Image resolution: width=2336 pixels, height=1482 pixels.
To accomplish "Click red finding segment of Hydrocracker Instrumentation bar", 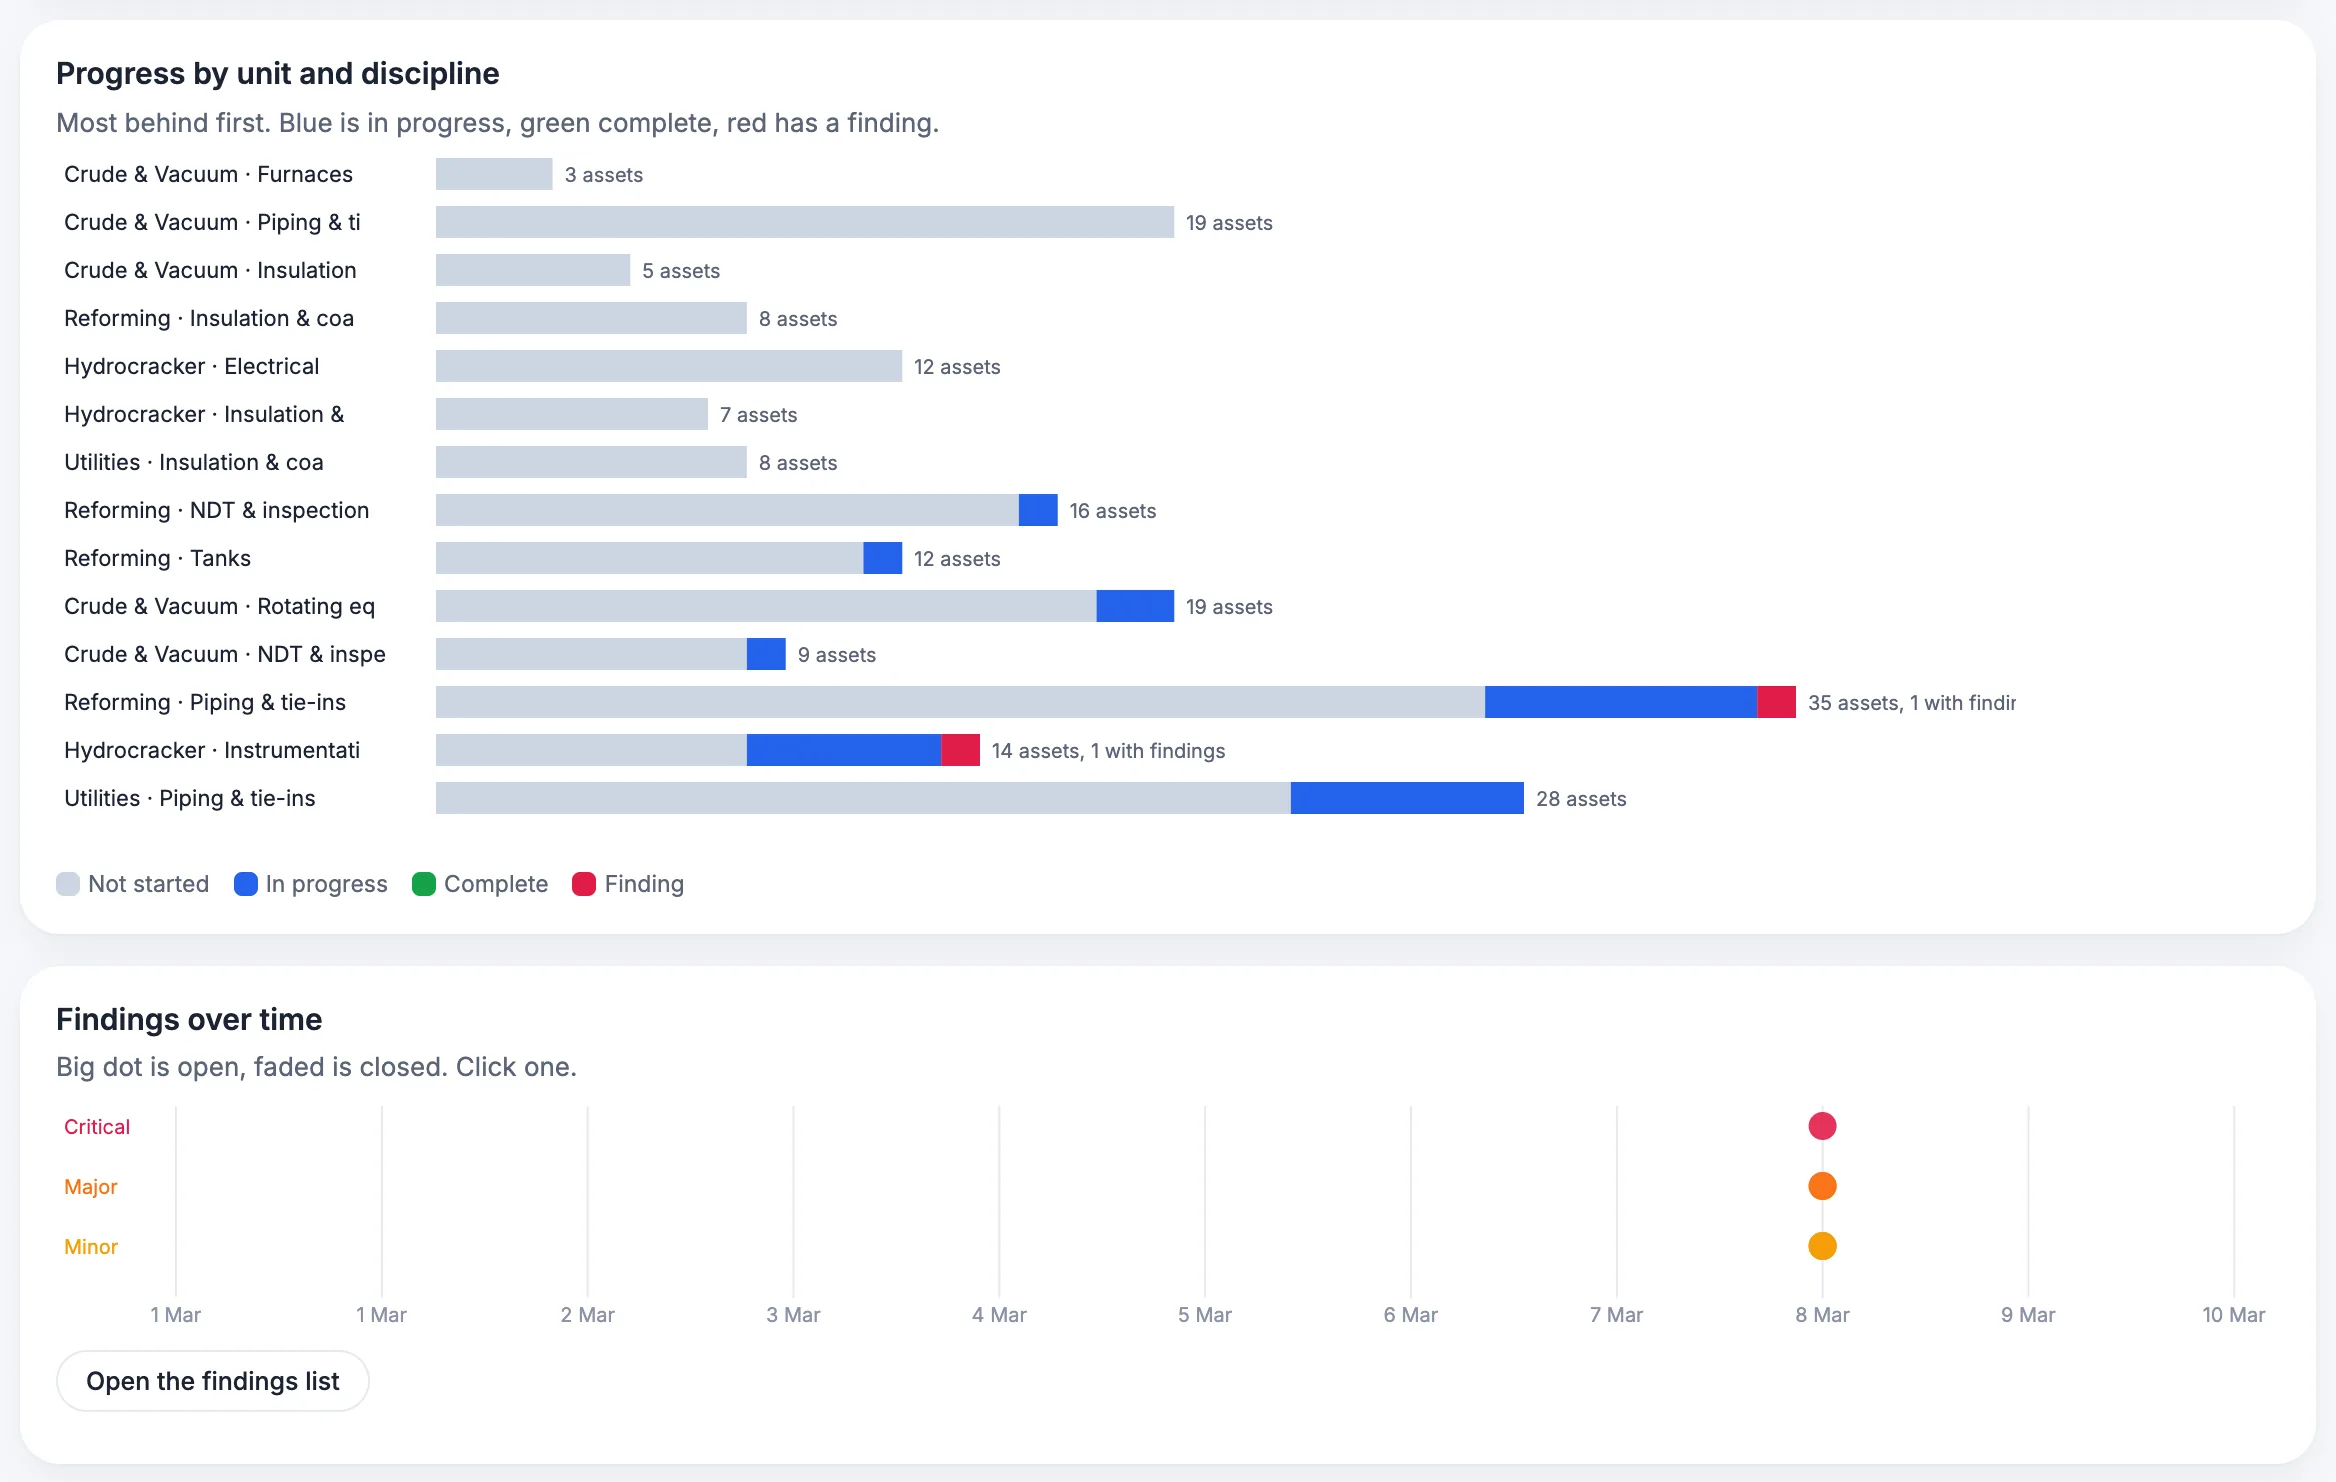I will coord(960,750).
